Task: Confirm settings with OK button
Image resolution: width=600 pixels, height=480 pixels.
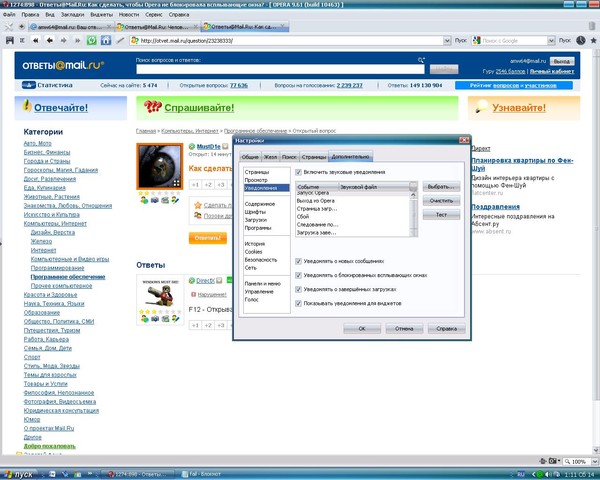Action: pos(362,328)
